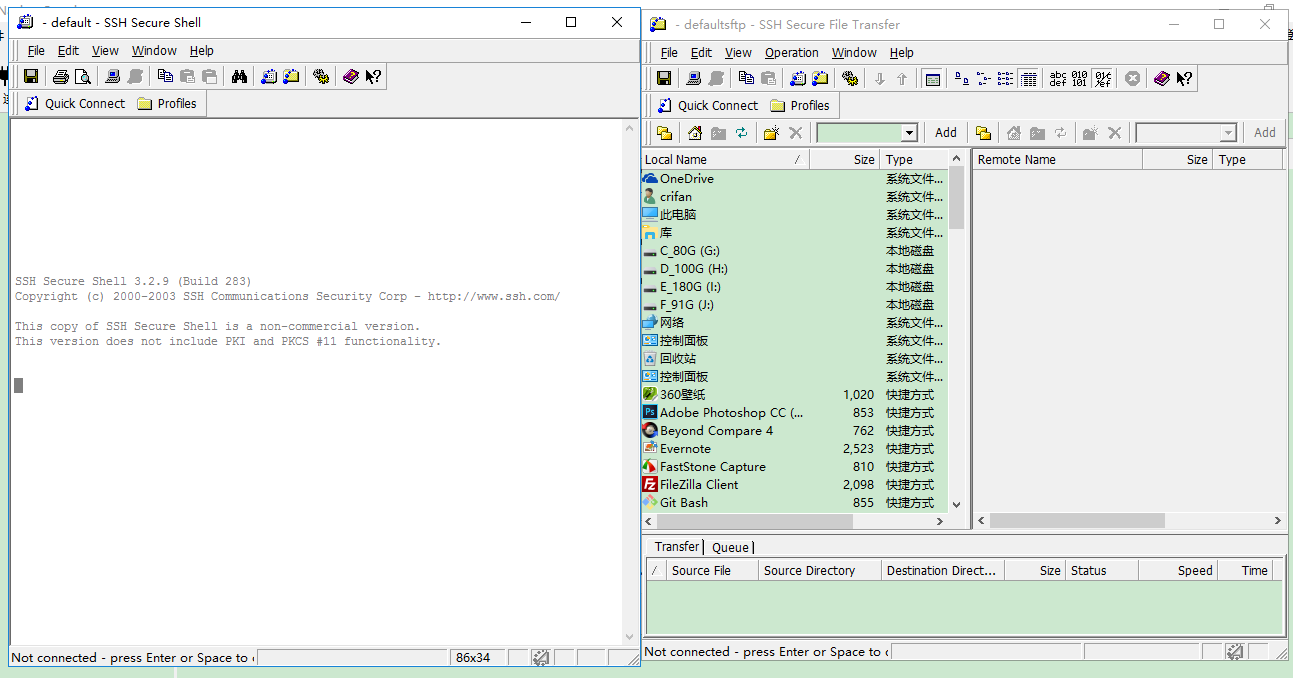Switch to Large Icons view
This screenshot has height=678, width=1293.
(x=961, y=78)
